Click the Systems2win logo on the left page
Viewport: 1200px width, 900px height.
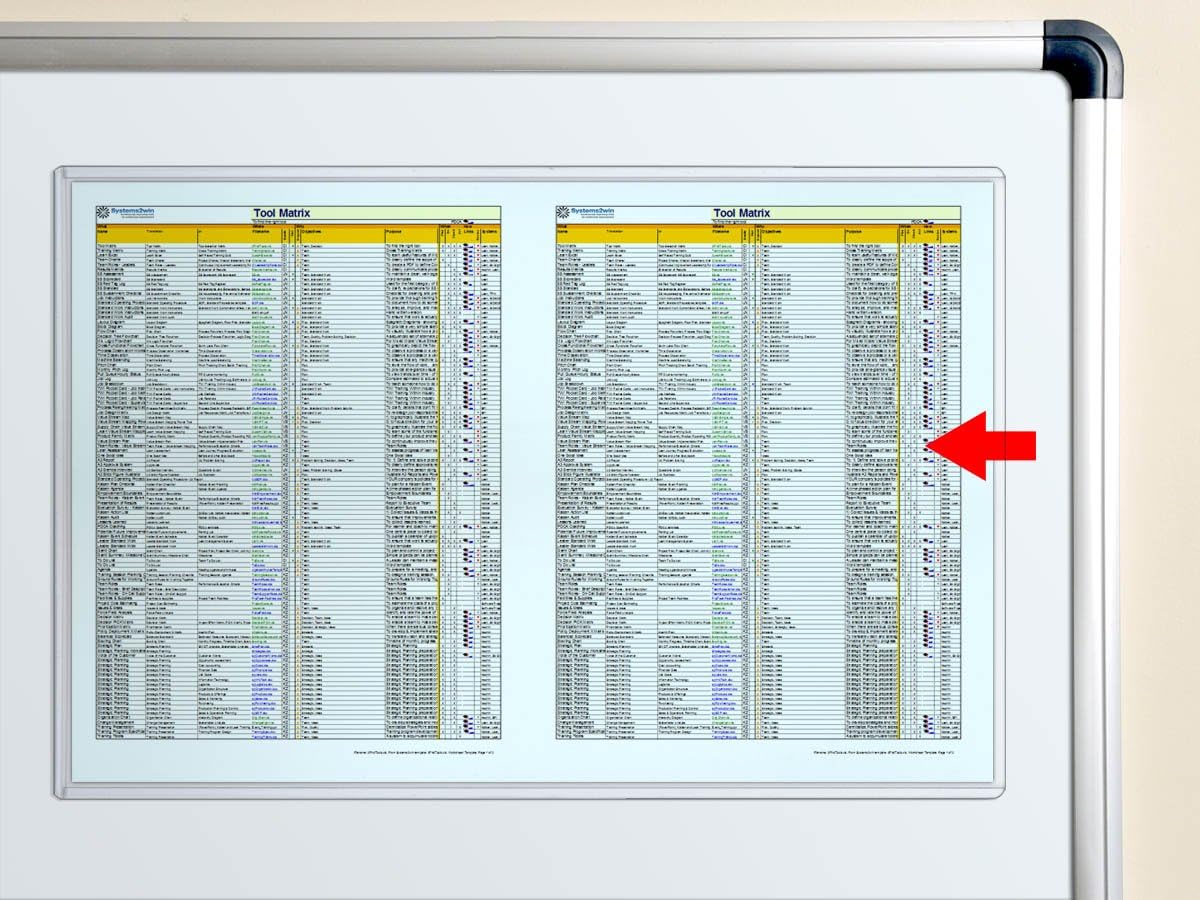[125, 212]
